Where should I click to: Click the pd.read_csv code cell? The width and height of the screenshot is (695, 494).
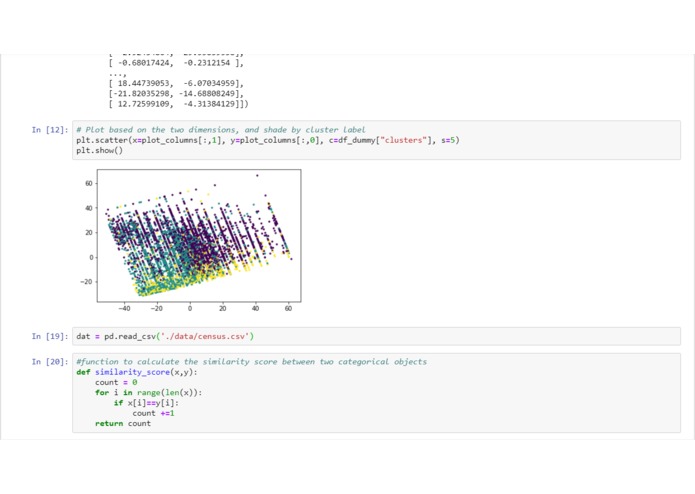(x=376, y=336)
